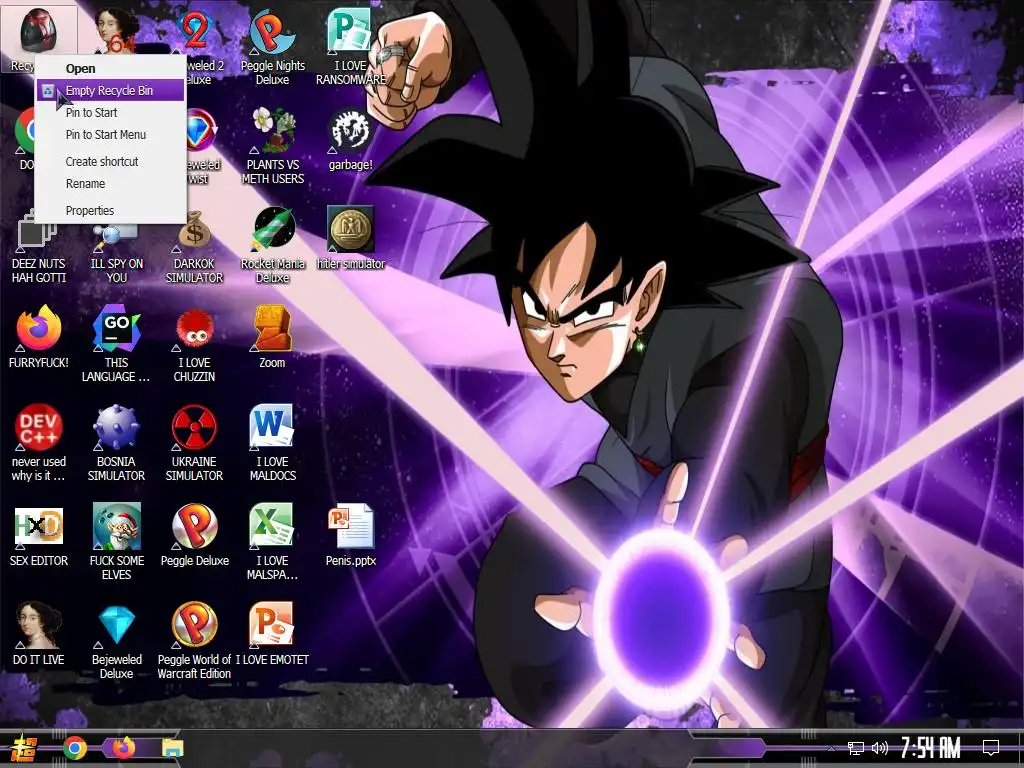Click the volume speaker tray icon
Viewport: 1024px width, 768px height.
[x=880, y=748]
